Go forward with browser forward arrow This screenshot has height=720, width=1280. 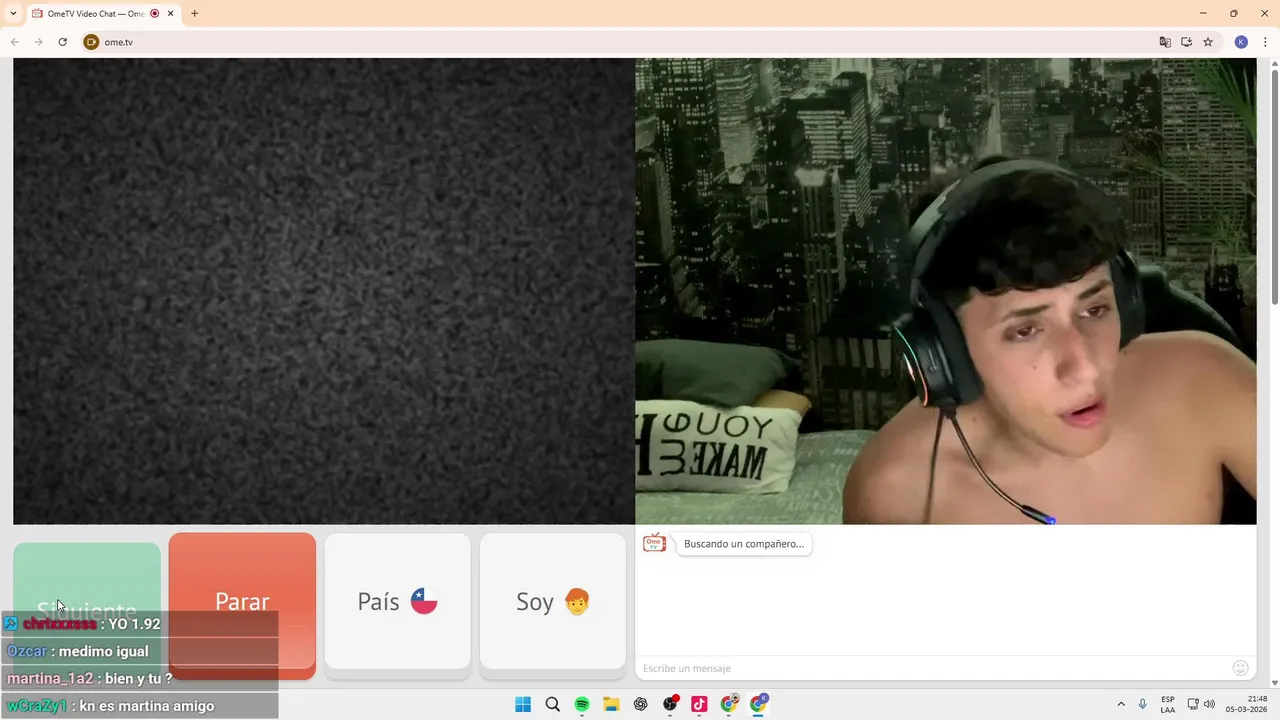click(x=38, y=42)
